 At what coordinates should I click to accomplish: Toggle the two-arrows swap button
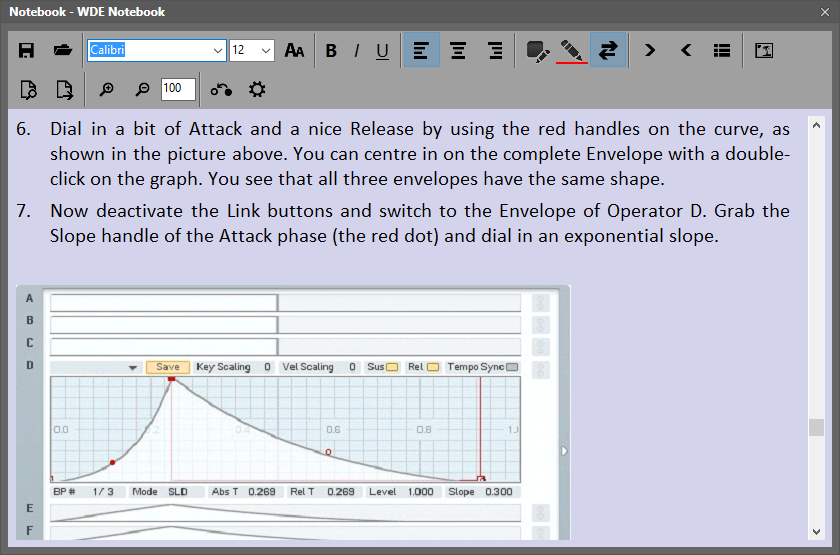pyautogui.click(x=608, y=50)
